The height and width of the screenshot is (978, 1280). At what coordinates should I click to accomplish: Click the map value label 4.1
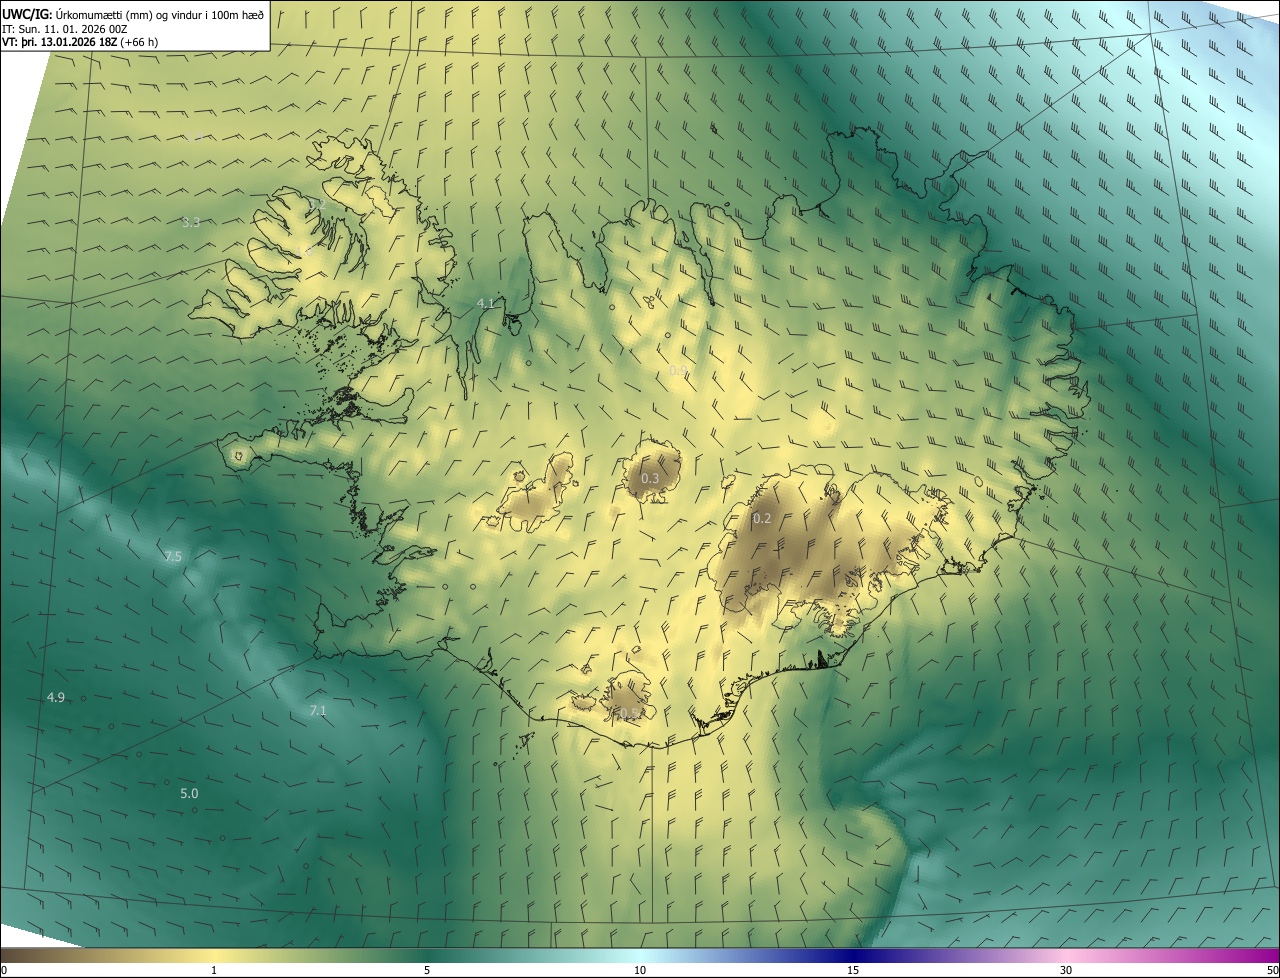486,303
